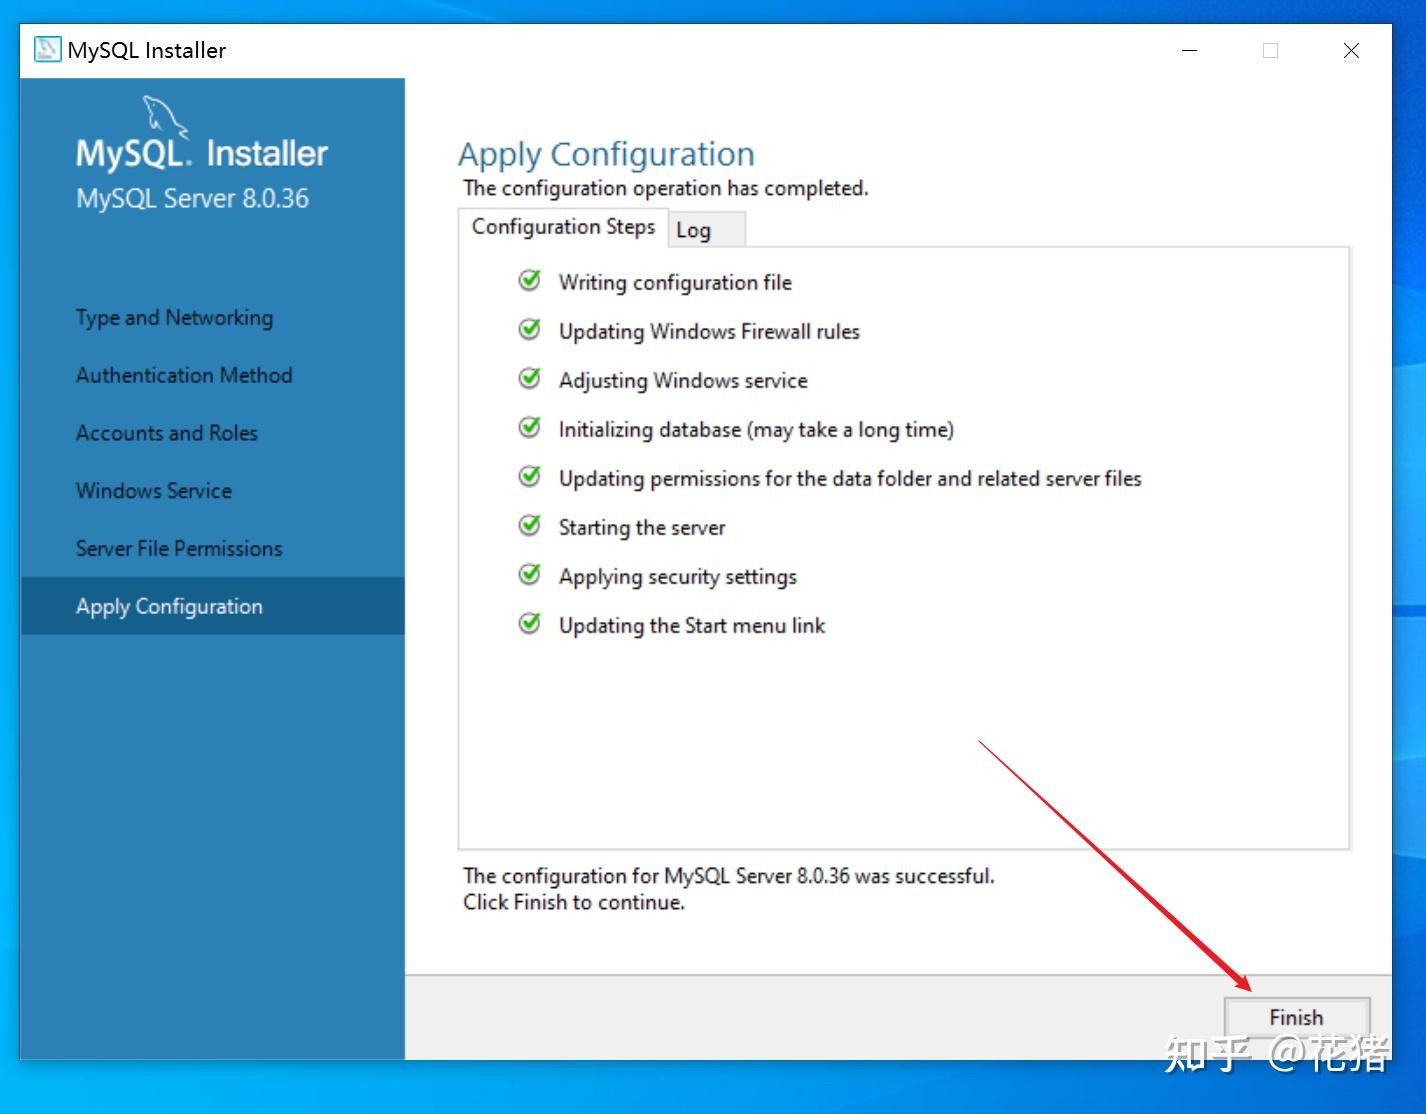Close the MySQL Installer window
Image resolution: width=1426 pixels, height=1114 pixels.
pyautogui.click(x=1351, y=50)
